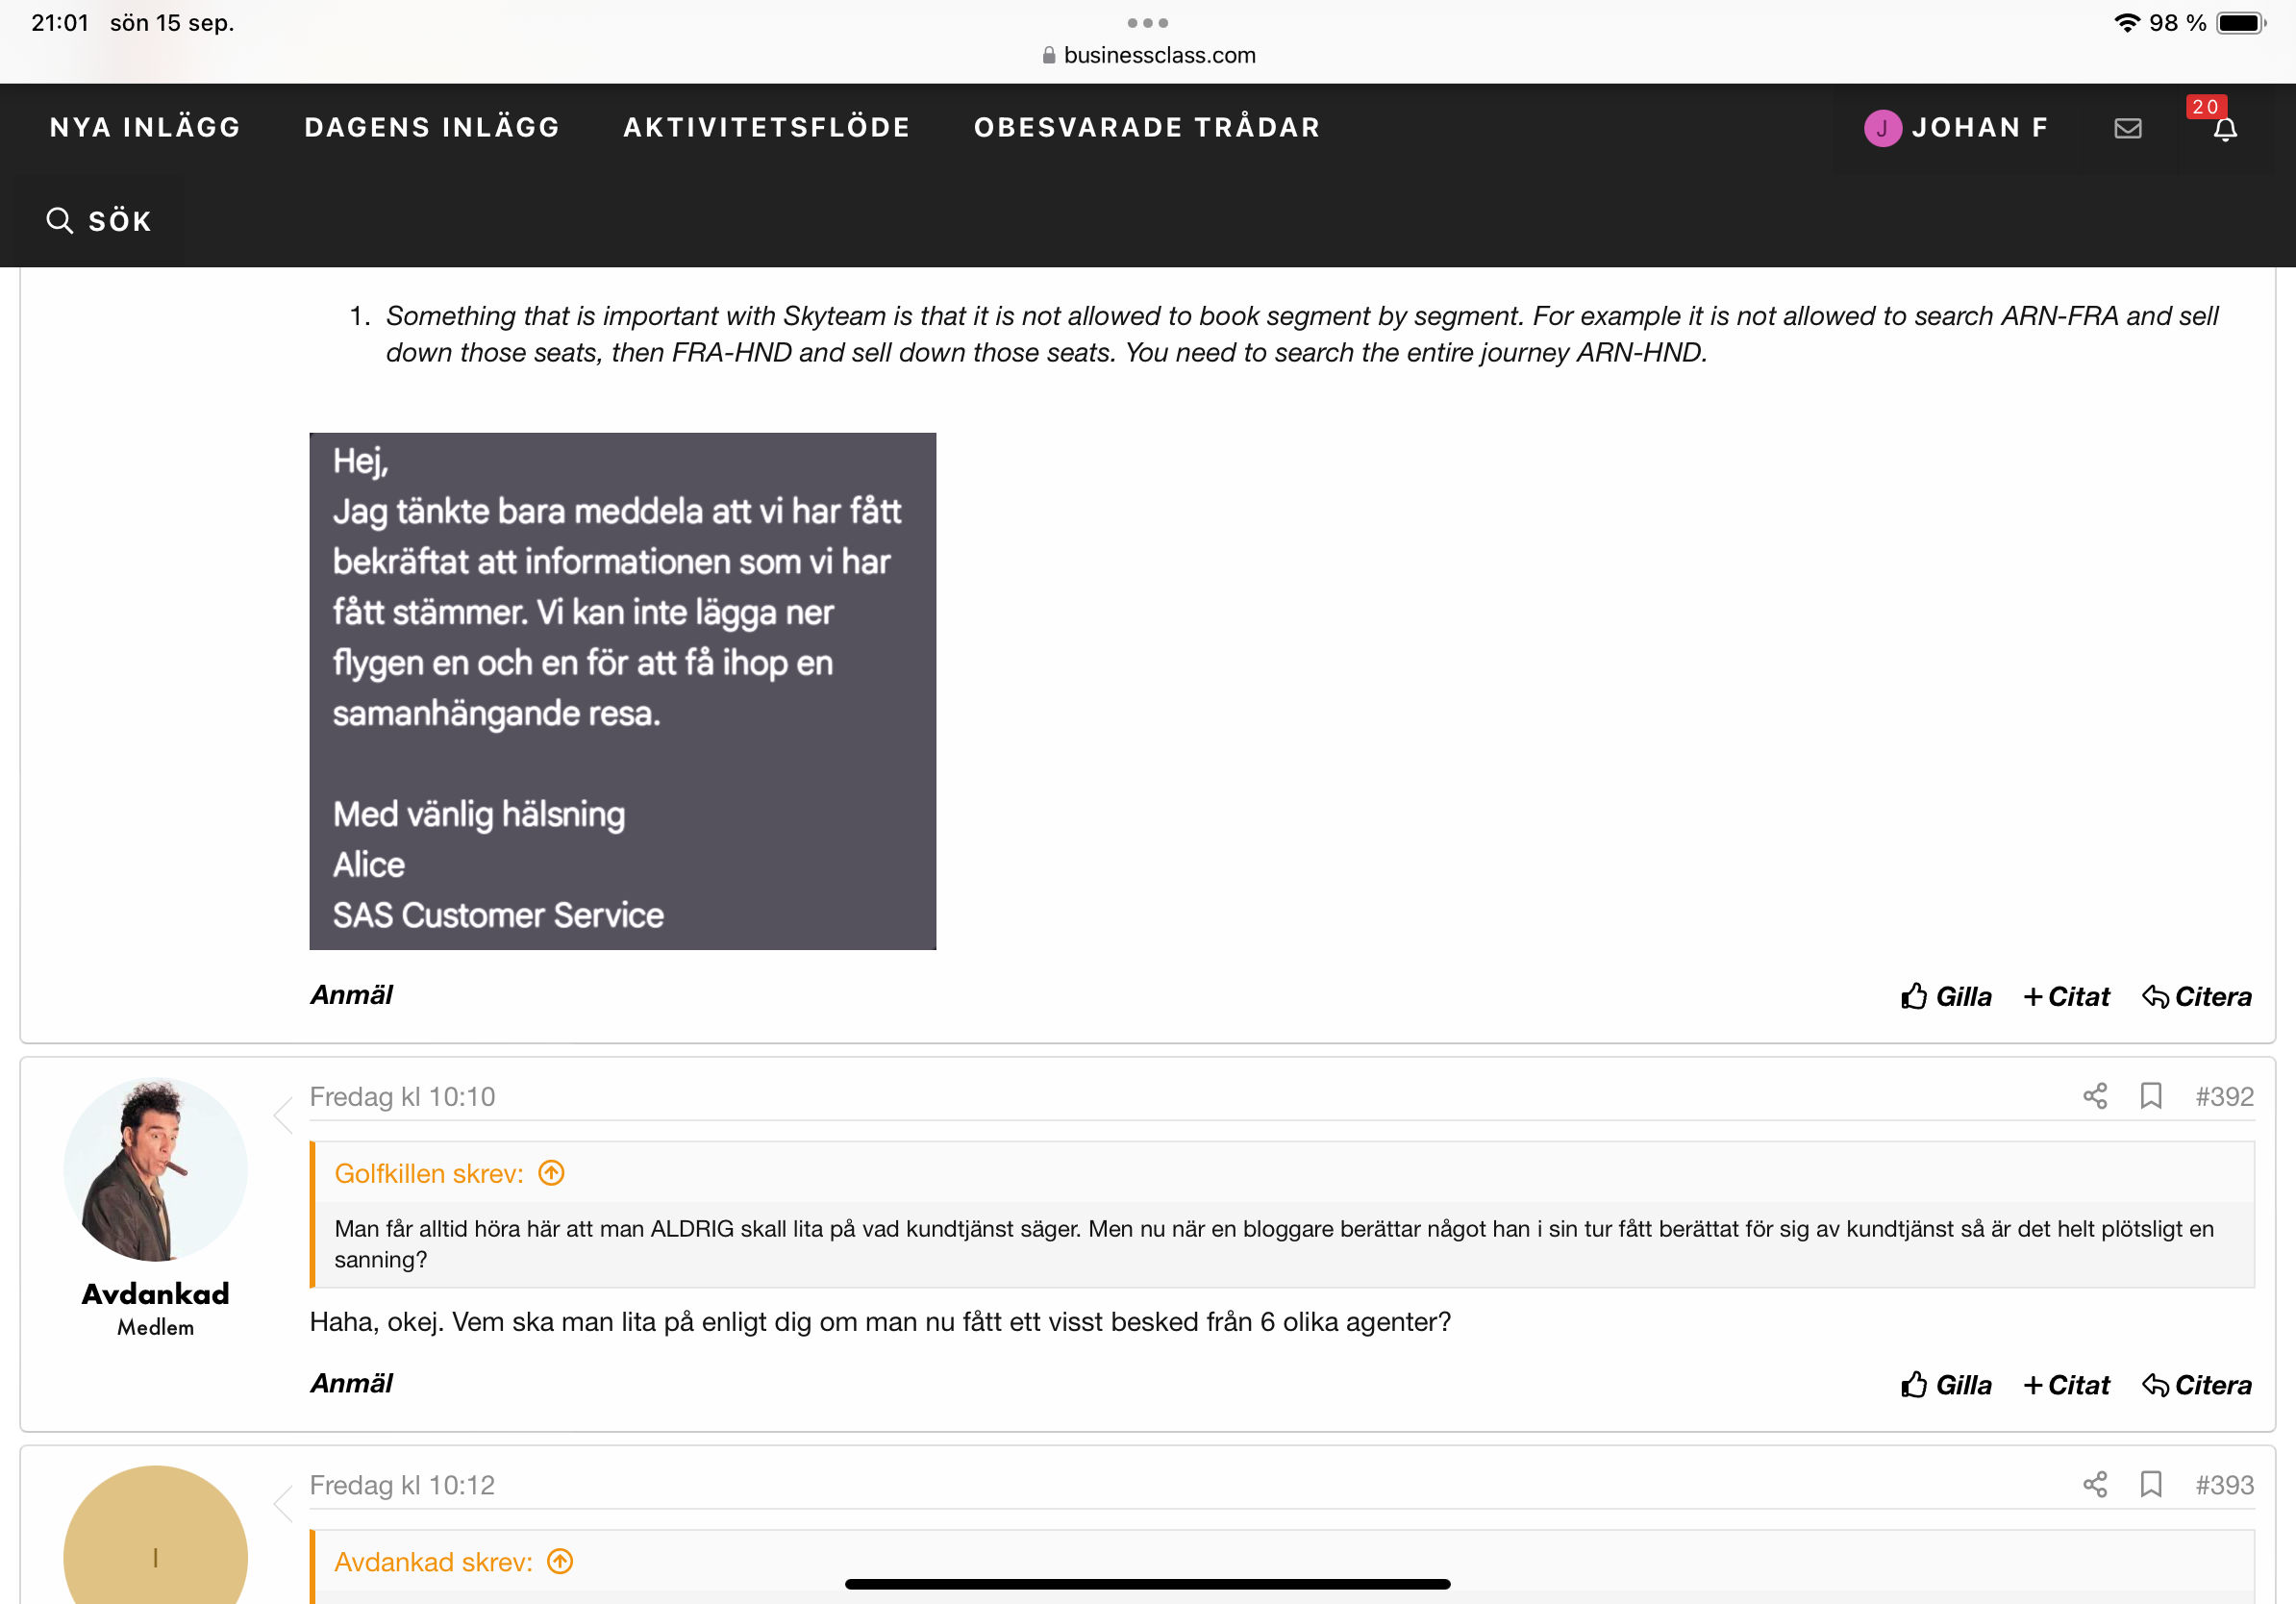
Task: Share post #392 via share icon
Action: tap(2094, 1096)
